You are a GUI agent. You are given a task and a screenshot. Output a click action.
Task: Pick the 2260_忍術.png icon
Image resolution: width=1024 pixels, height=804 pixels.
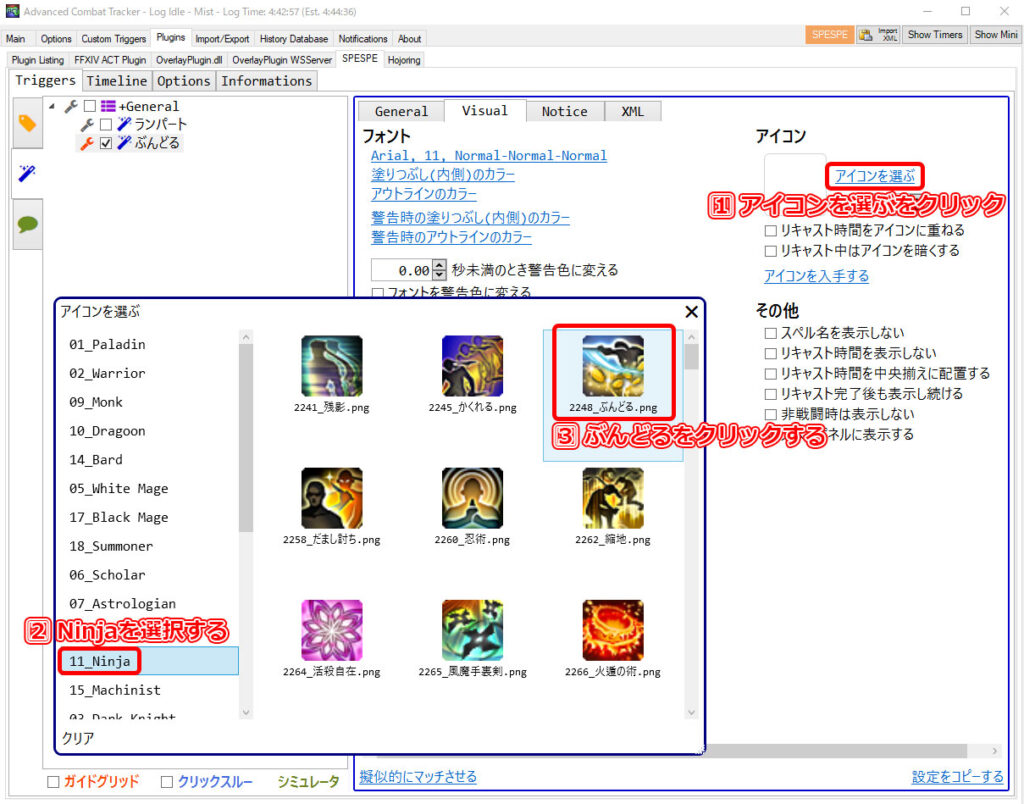pos(472,498)
